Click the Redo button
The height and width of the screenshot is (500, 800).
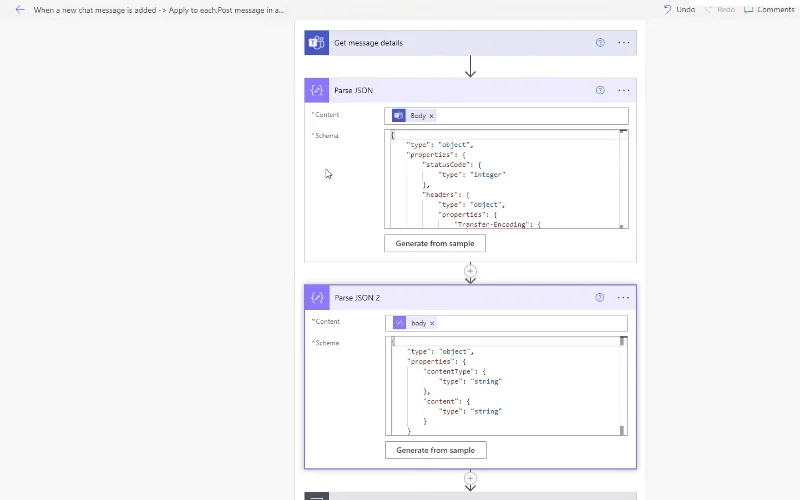click(x=720, y=9)
